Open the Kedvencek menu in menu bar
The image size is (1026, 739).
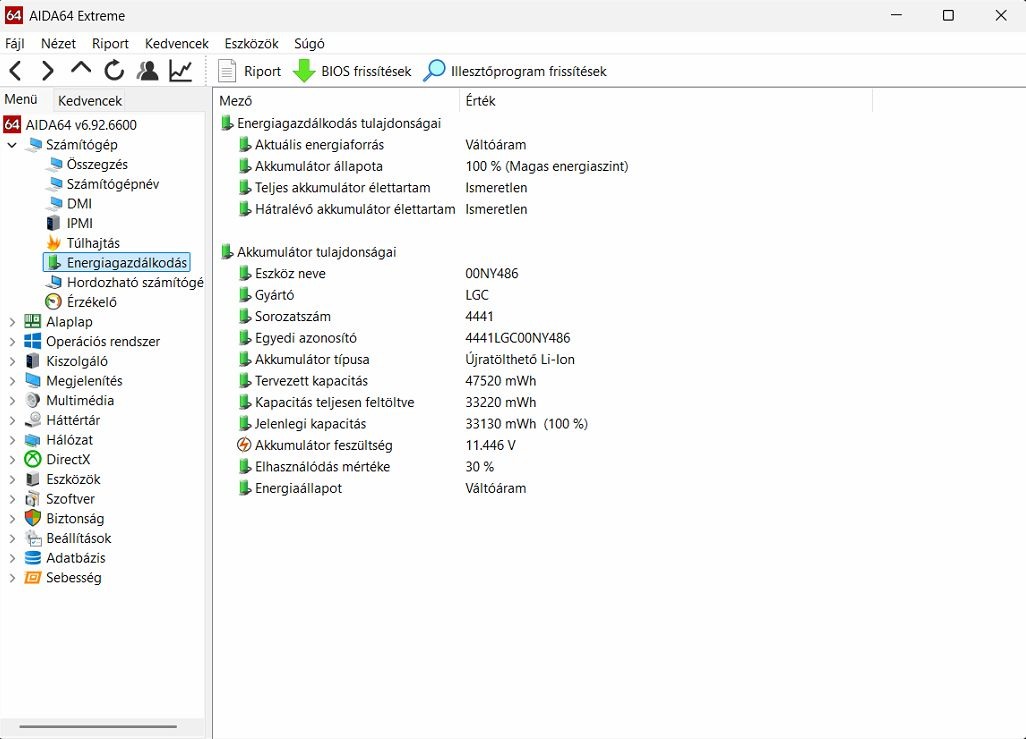[177, 43]
